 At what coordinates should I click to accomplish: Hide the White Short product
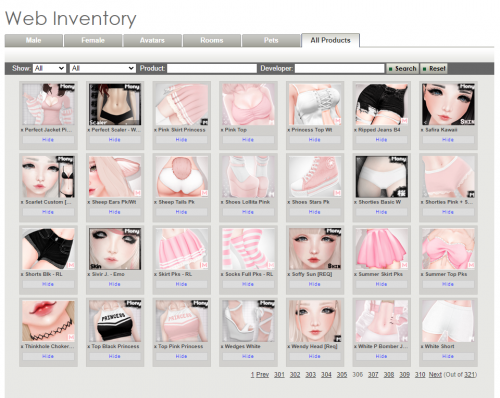tap(448, 356)
